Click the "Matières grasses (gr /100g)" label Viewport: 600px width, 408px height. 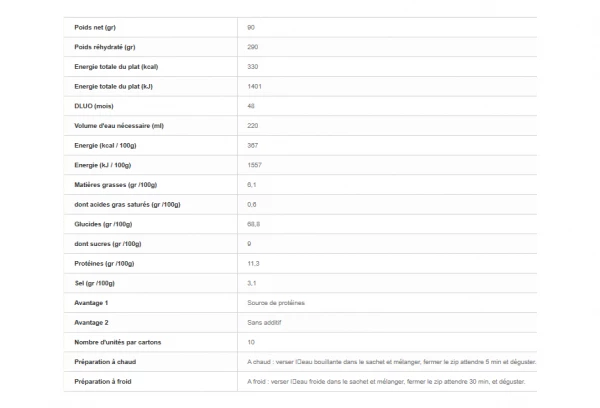tap(116, 184)
